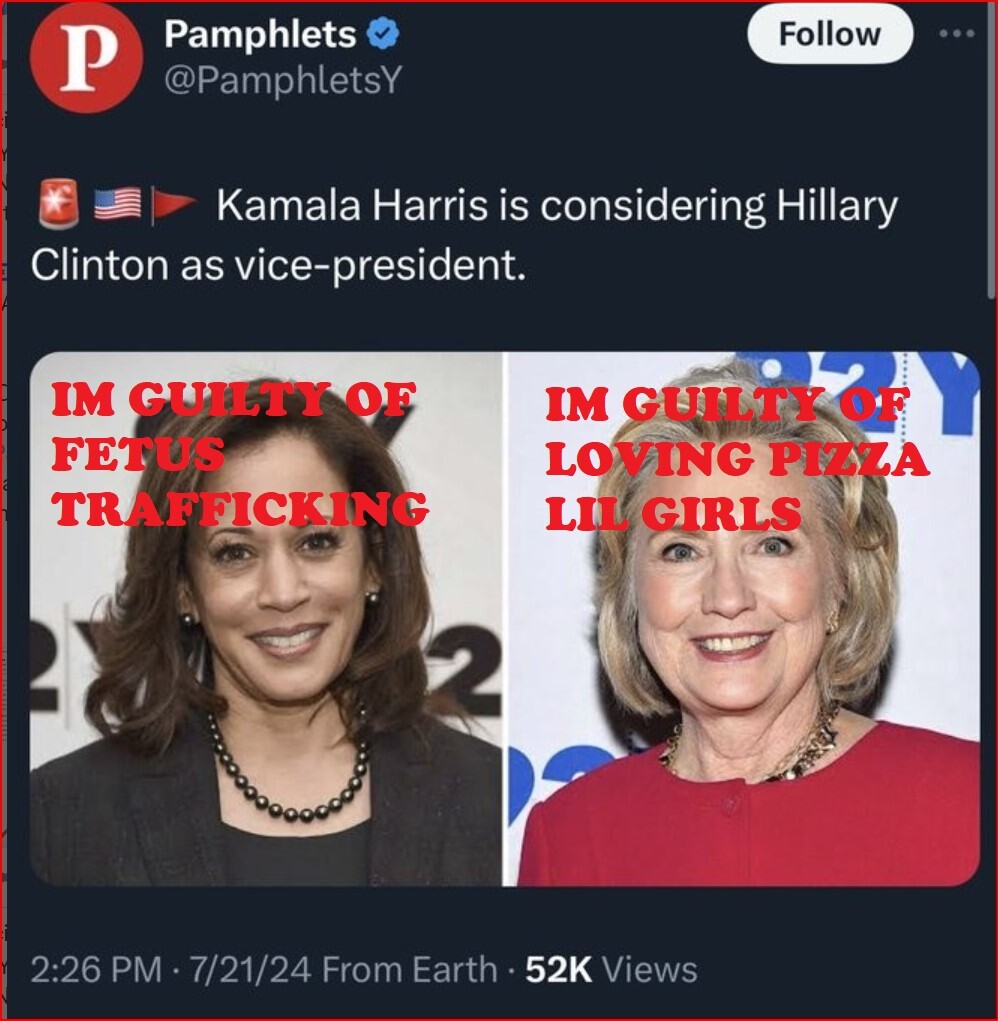This screenshot has width=998, height=1021.
Task: Click the American flag emoji
Action: point(117,204)
